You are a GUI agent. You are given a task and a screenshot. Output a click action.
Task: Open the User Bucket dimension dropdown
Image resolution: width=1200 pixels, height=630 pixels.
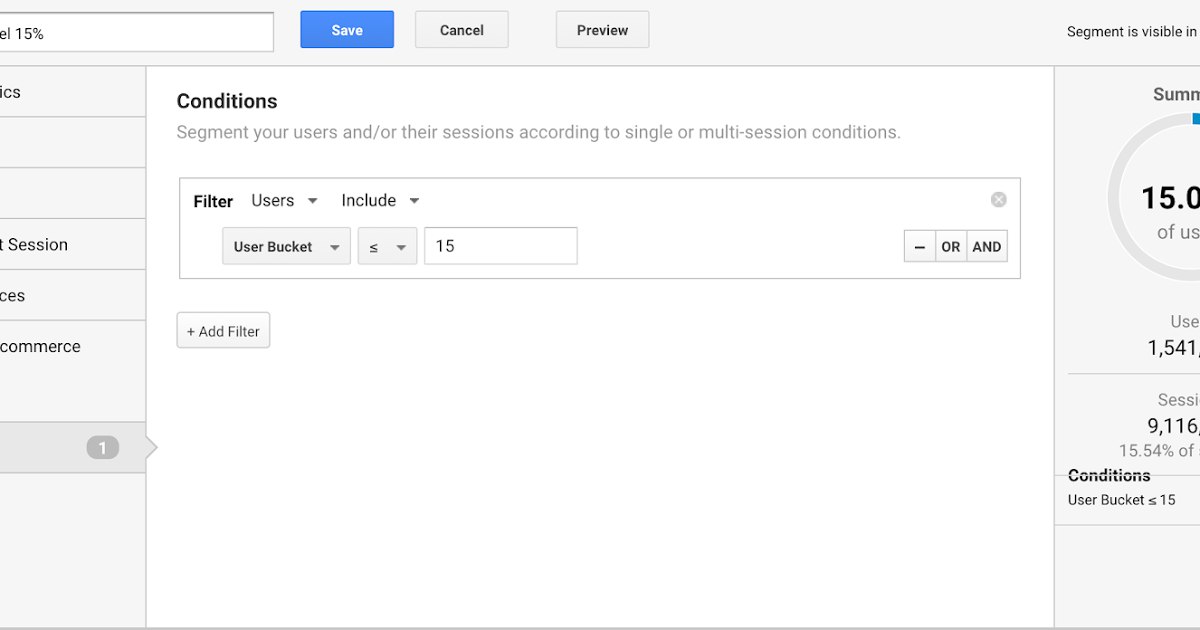coord(286,247)
